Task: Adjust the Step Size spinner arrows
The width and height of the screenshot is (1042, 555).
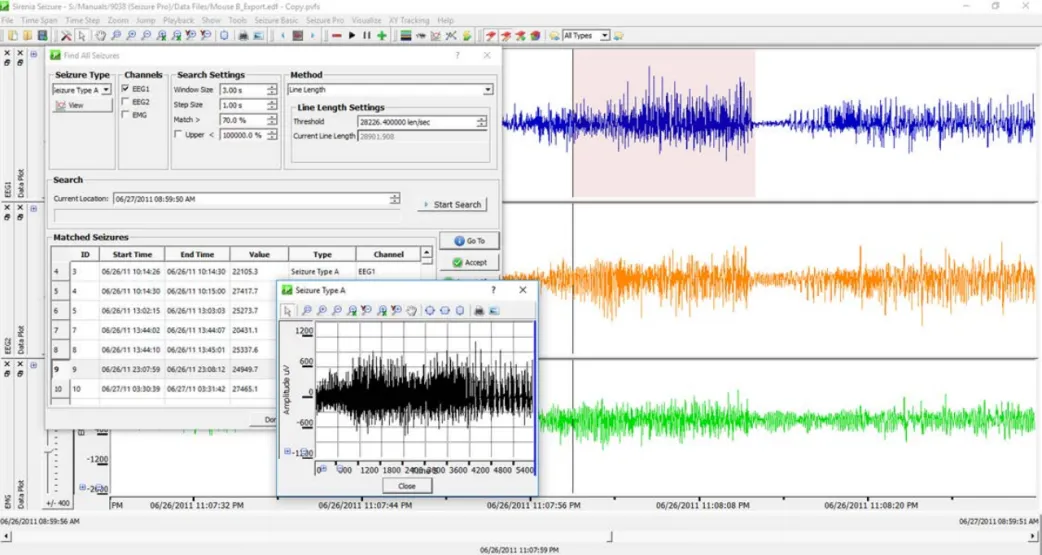Action: click(x=272, y=105)
